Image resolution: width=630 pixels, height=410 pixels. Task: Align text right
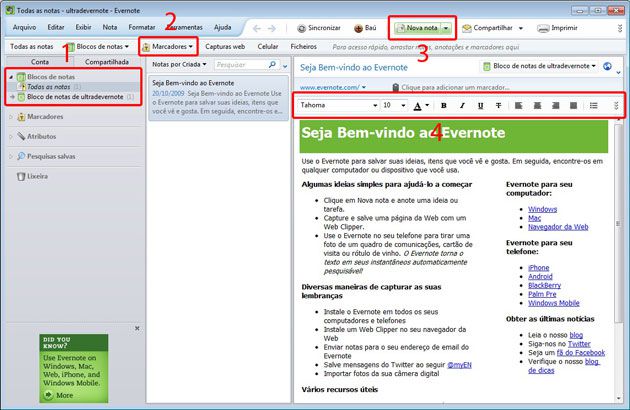[x=555, y=105]
